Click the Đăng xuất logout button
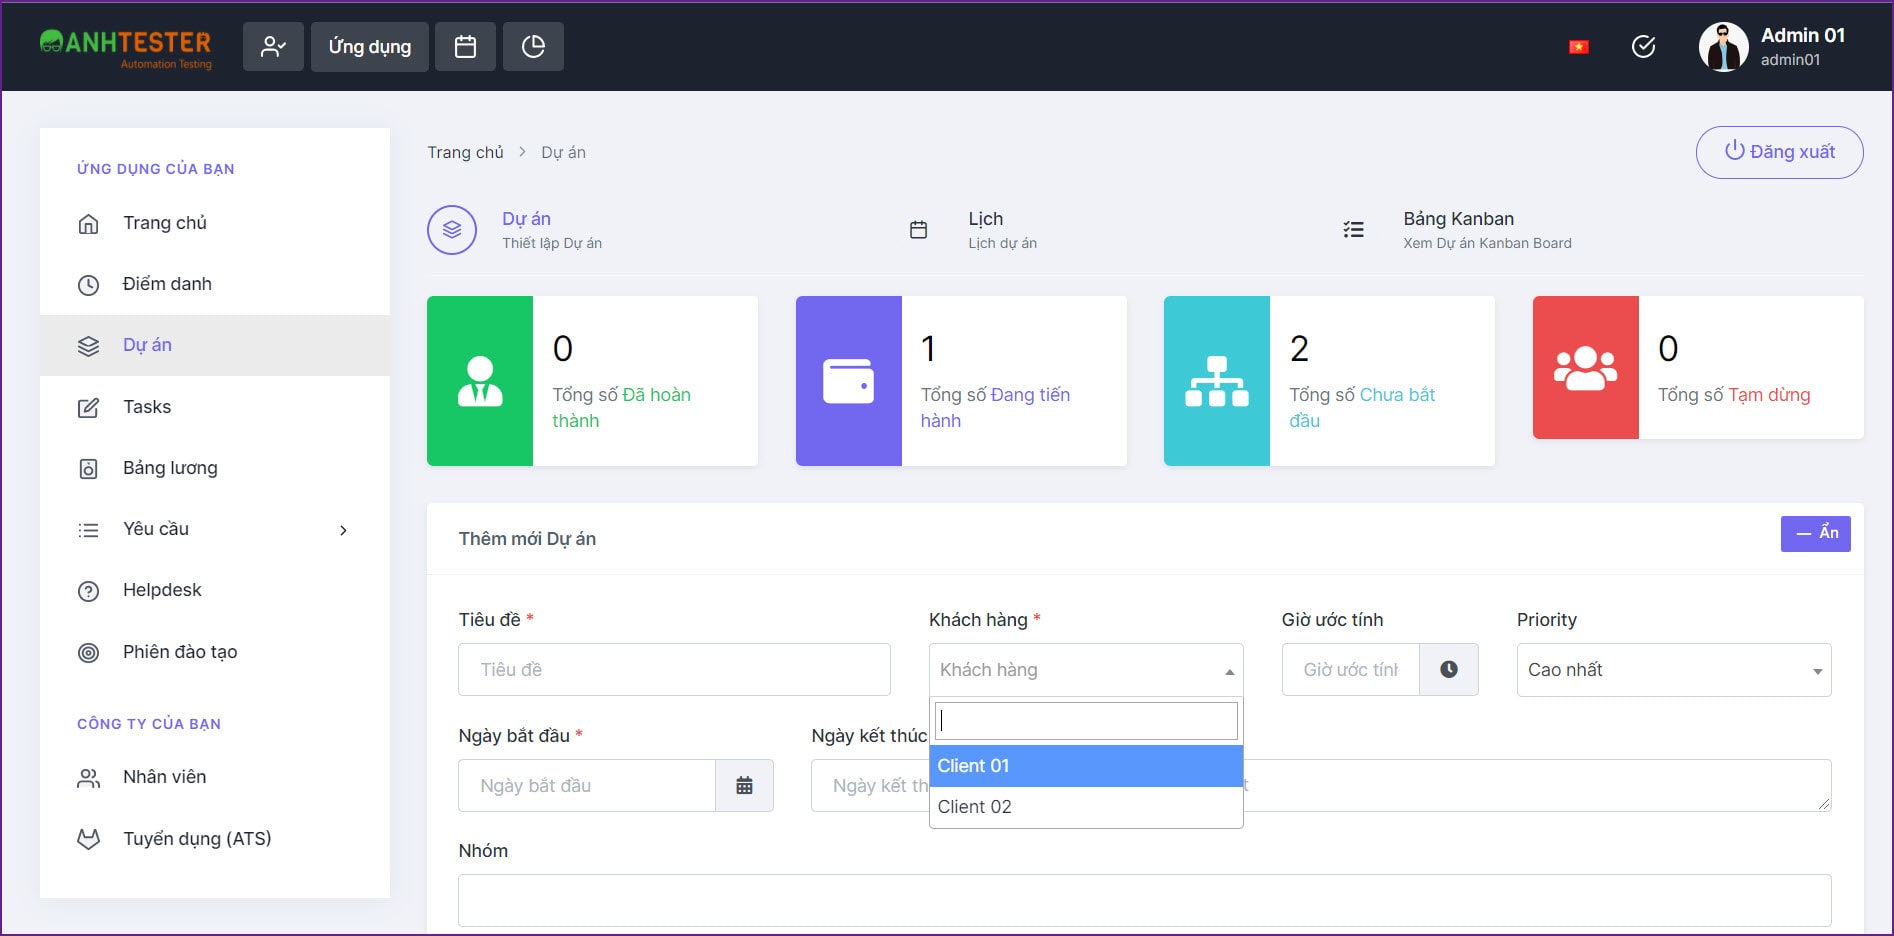1894x936 pixels. pyautogui.click(x=1779, y=152)
